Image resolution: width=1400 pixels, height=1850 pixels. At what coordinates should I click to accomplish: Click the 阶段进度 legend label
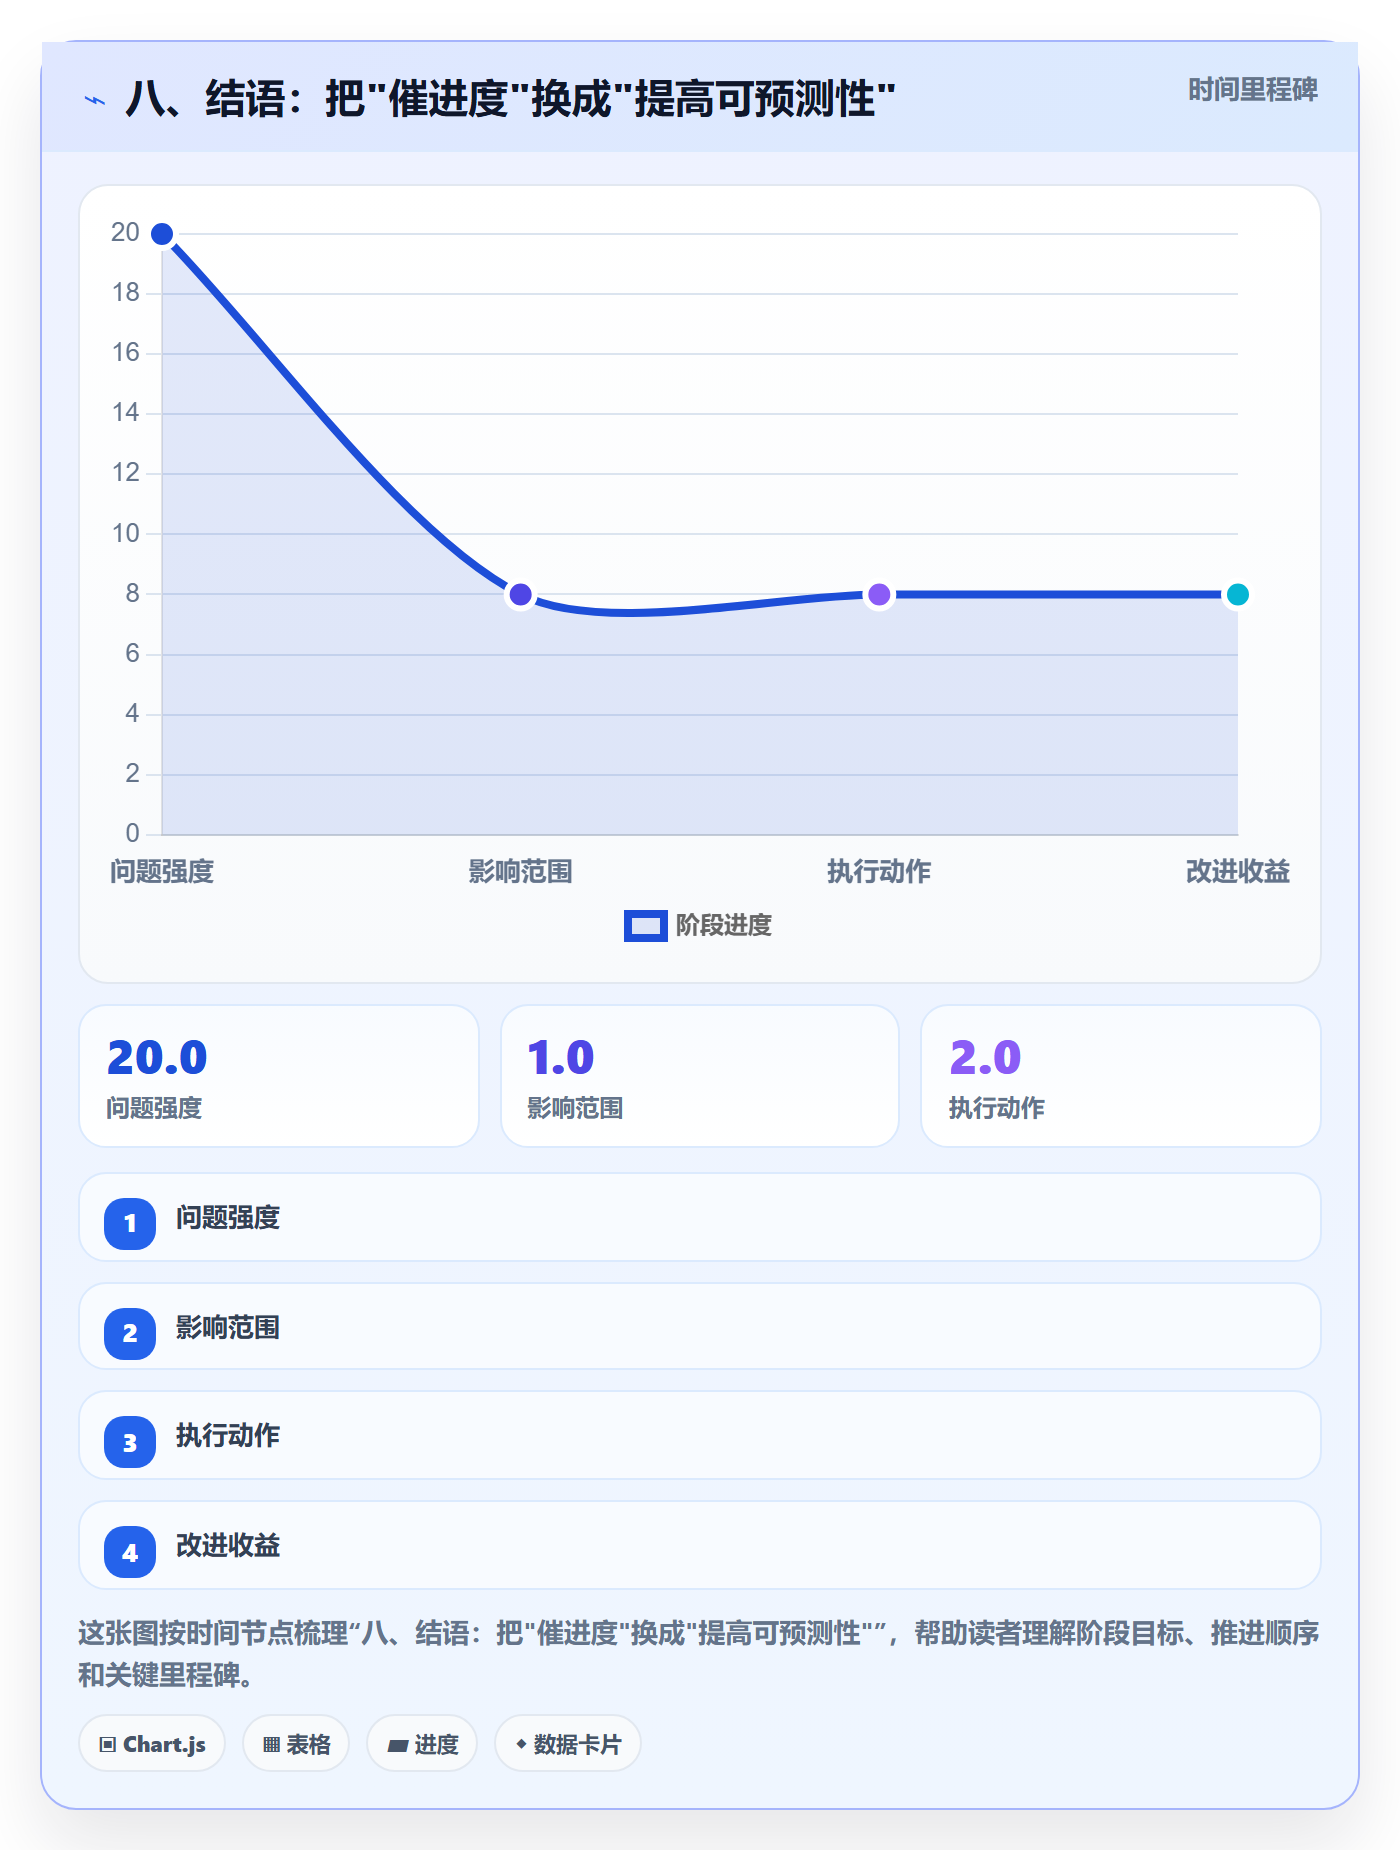[723, 926]
